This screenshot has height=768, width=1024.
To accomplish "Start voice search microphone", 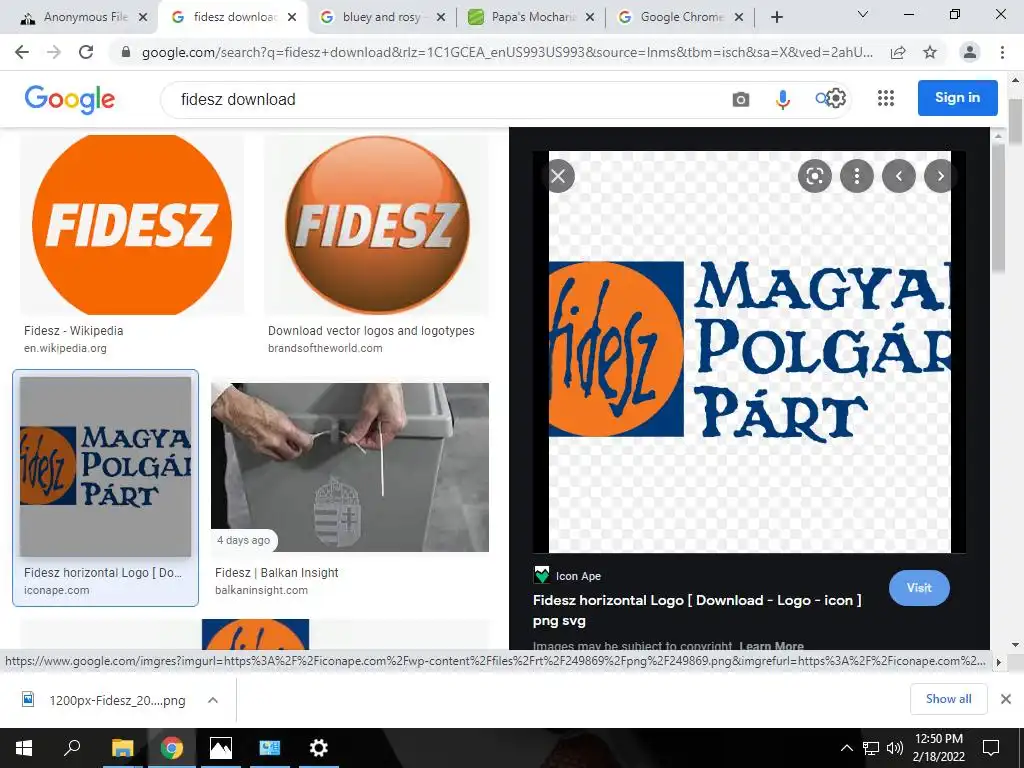I will (x=782, y=99).
